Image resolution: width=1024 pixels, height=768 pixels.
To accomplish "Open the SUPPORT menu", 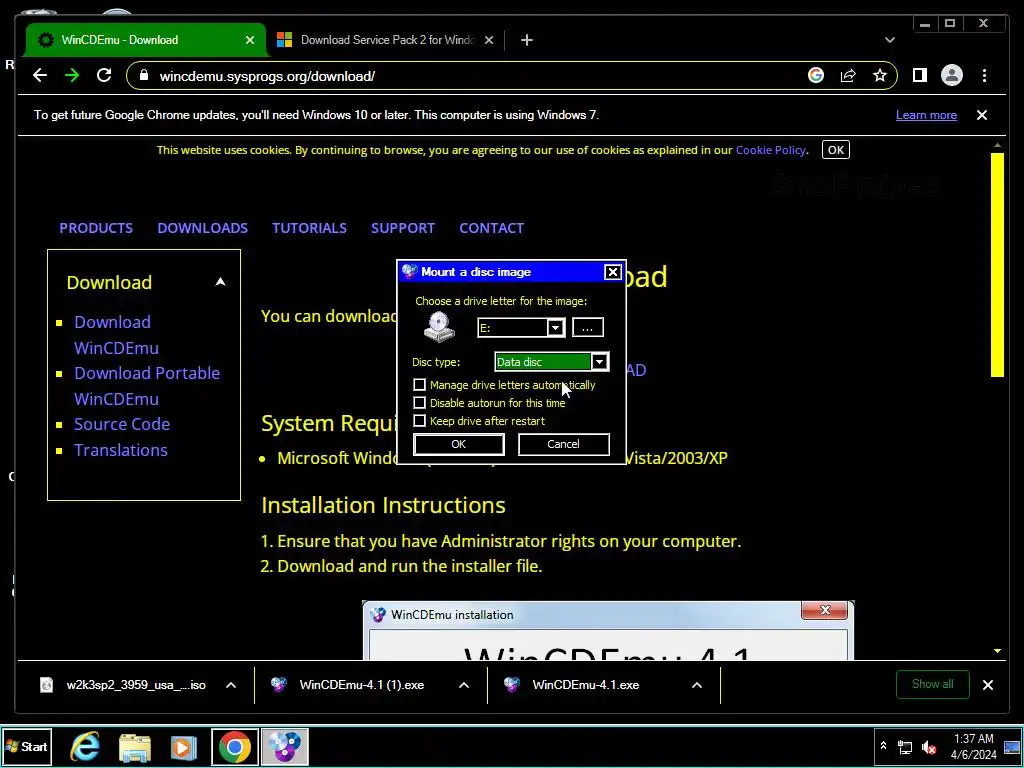I will coord(402,228).
